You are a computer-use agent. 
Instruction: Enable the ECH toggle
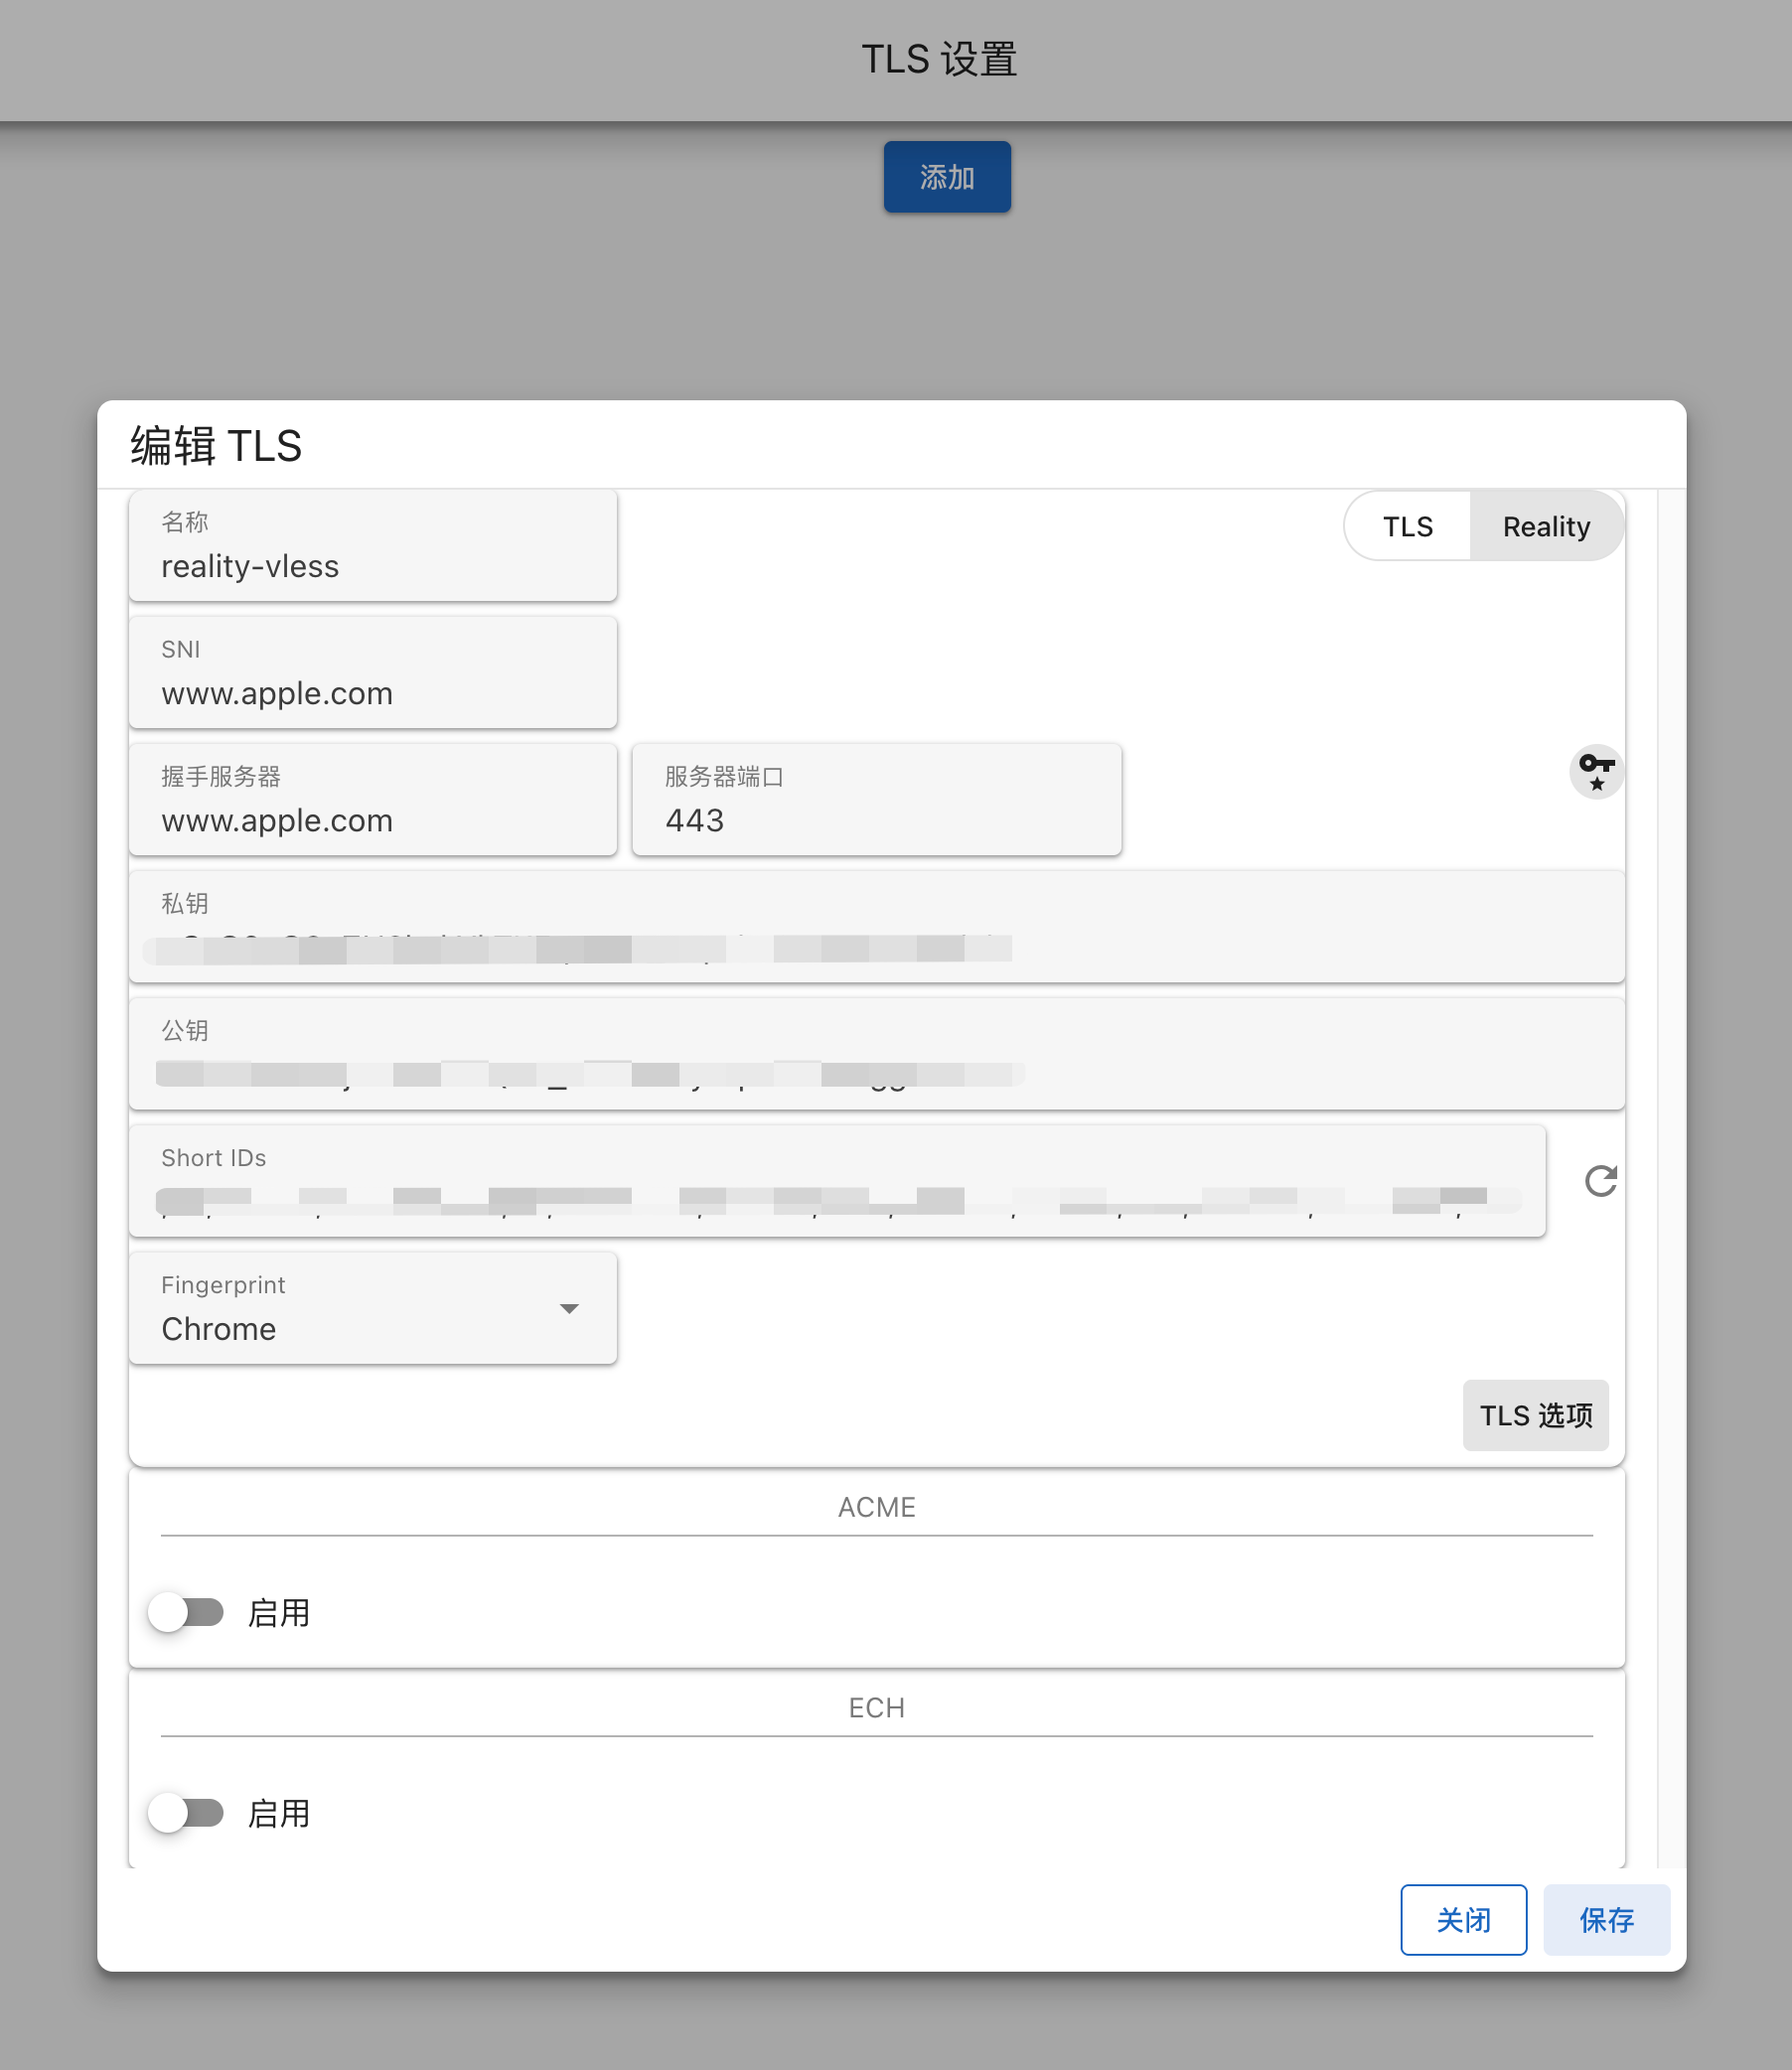(x=186, y=1813)
